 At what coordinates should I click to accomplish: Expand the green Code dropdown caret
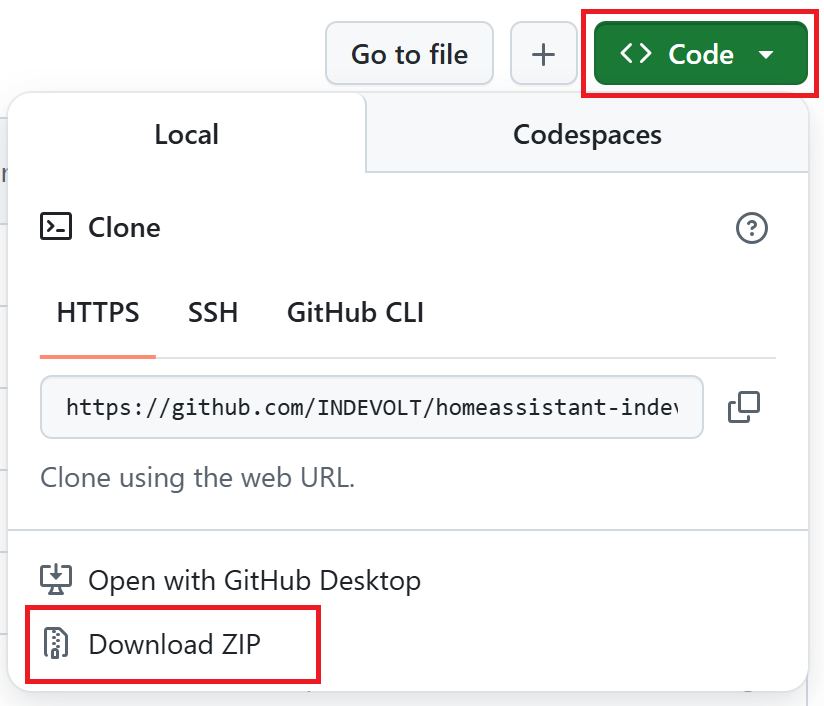(766, 55)
